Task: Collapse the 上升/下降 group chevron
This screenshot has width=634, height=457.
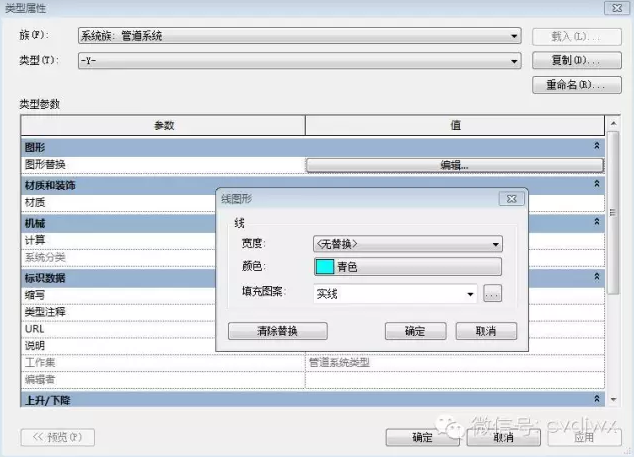Action: pyautogui.click(x=597, y=400)
